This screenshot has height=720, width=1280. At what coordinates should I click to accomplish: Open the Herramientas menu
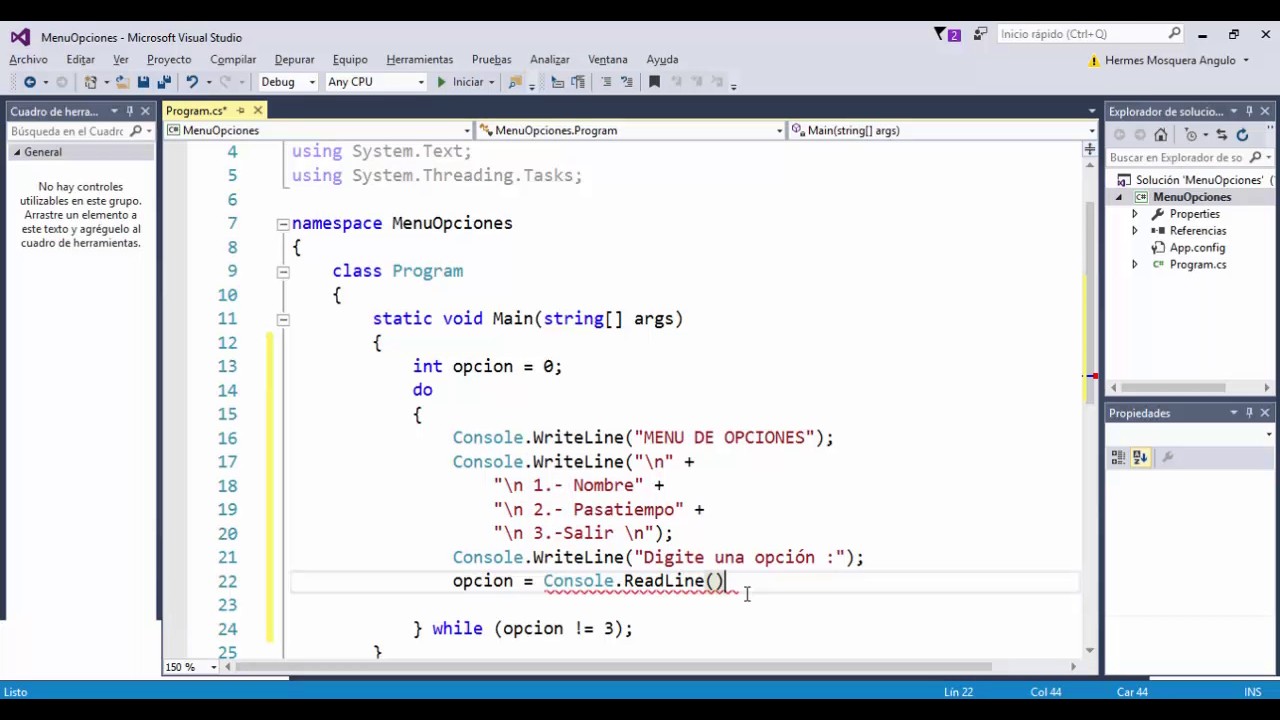click(420, 60)
